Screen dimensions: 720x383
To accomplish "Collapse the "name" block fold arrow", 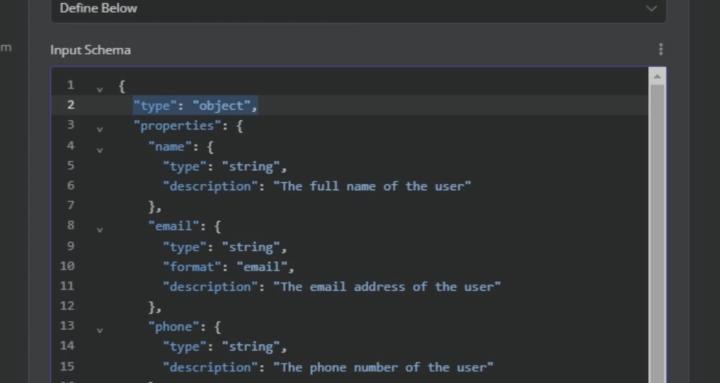I will (x=100, y=149).
